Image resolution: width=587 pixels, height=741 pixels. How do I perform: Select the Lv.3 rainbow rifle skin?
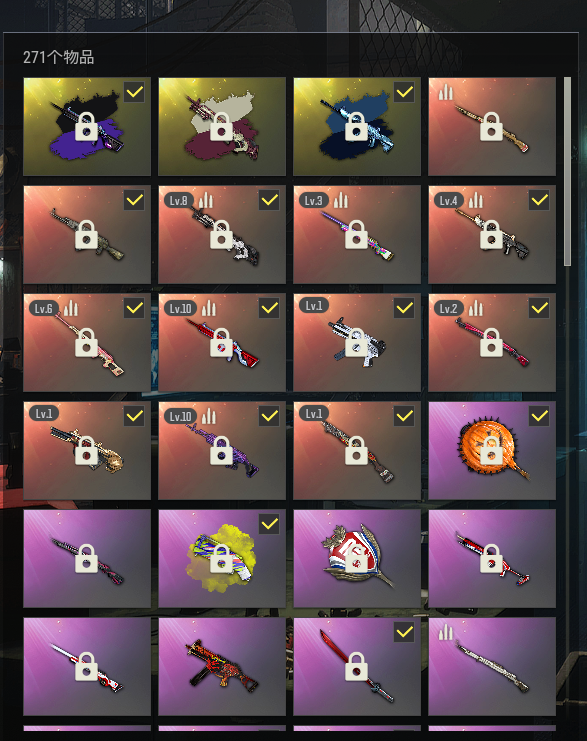point(357,234)
